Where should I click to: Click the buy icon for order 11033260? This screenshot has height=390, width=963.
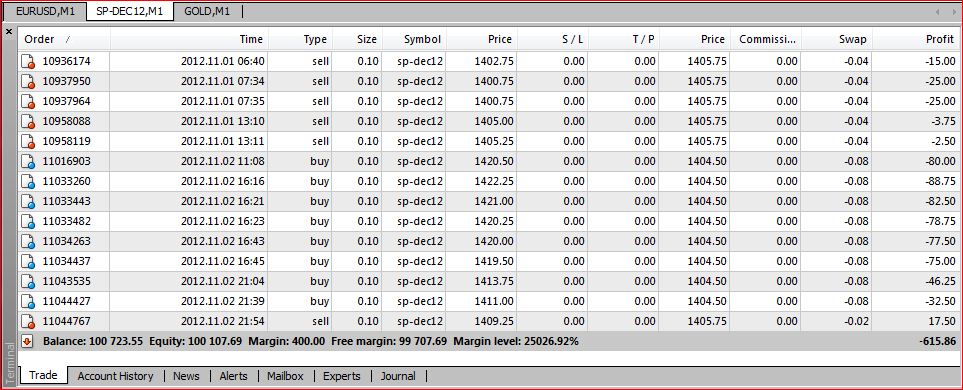(x=28, y=182)
